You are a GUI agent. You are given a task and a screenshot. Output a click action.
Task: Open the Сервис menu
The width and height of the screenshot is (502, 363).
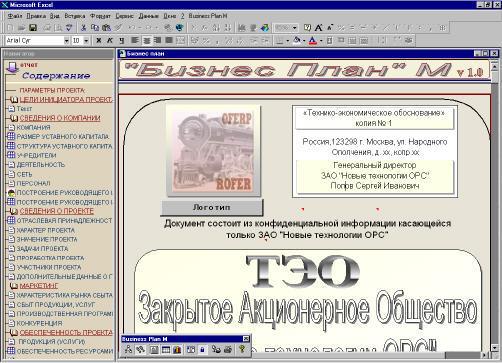coord(124,16)
